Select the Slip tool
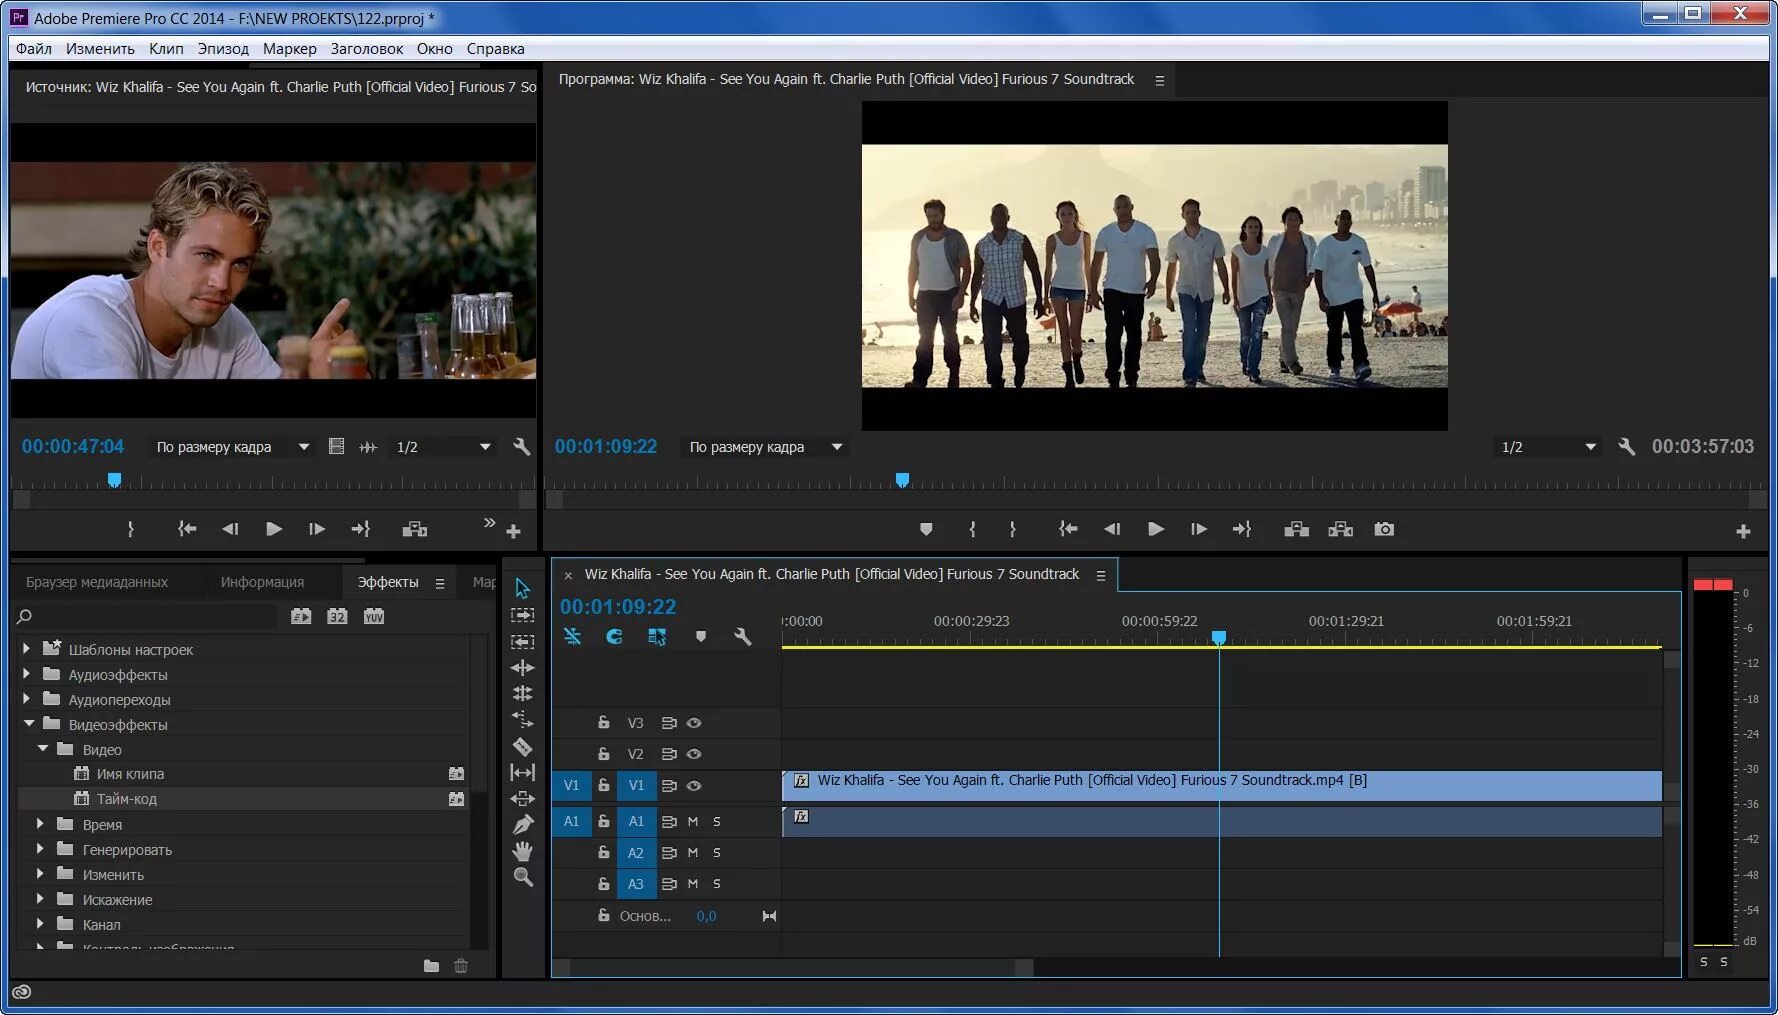The width and height of the screenshot is (1778, 1015). (522, 772)
